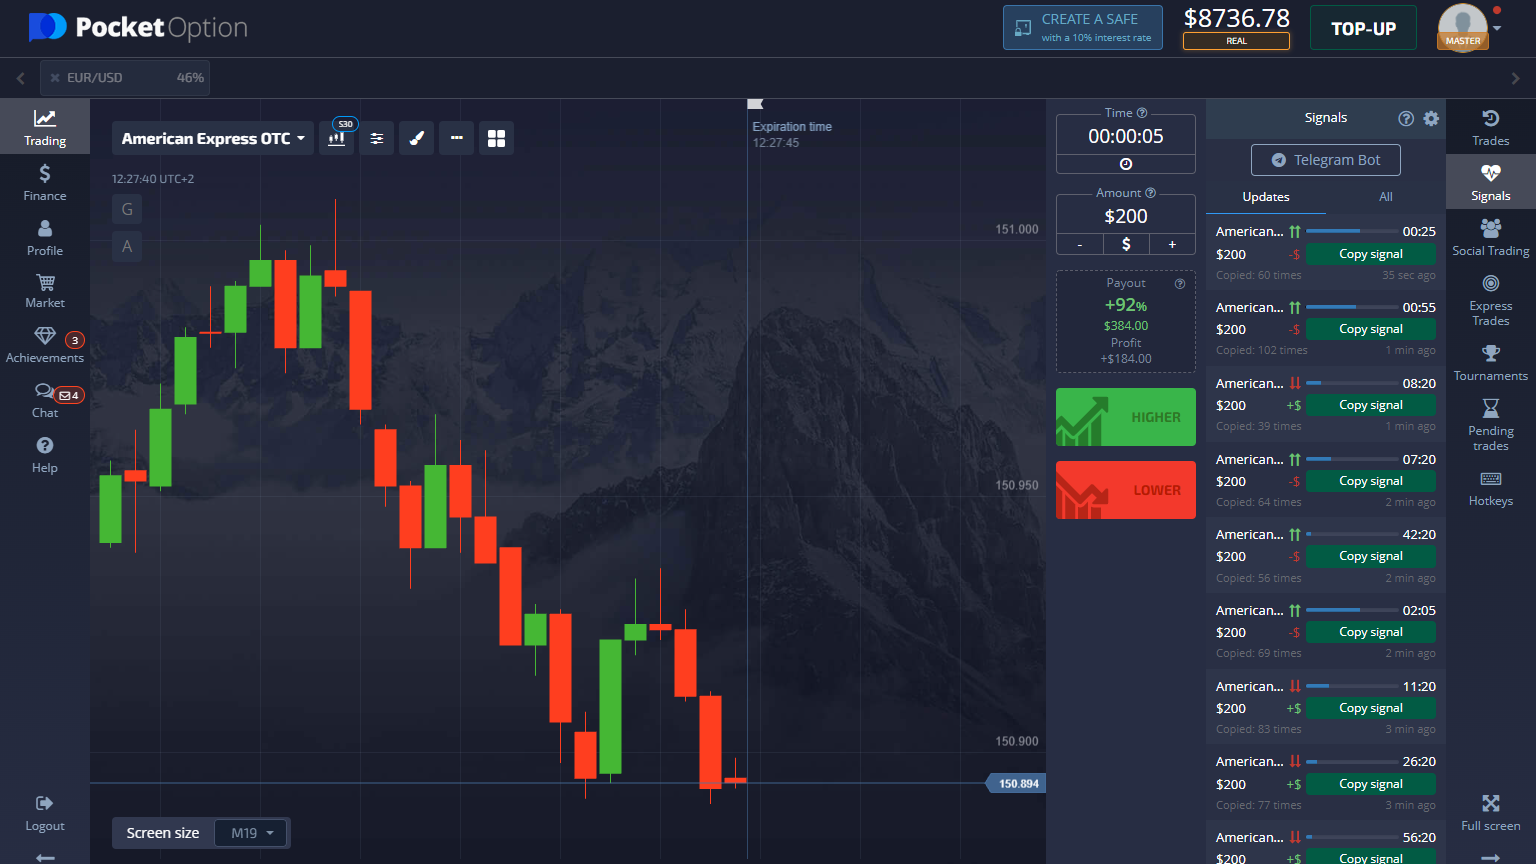Screen dimensions: 1536x864
Task: Toggle the multi-chart grid view
Action: click(496, 138)
